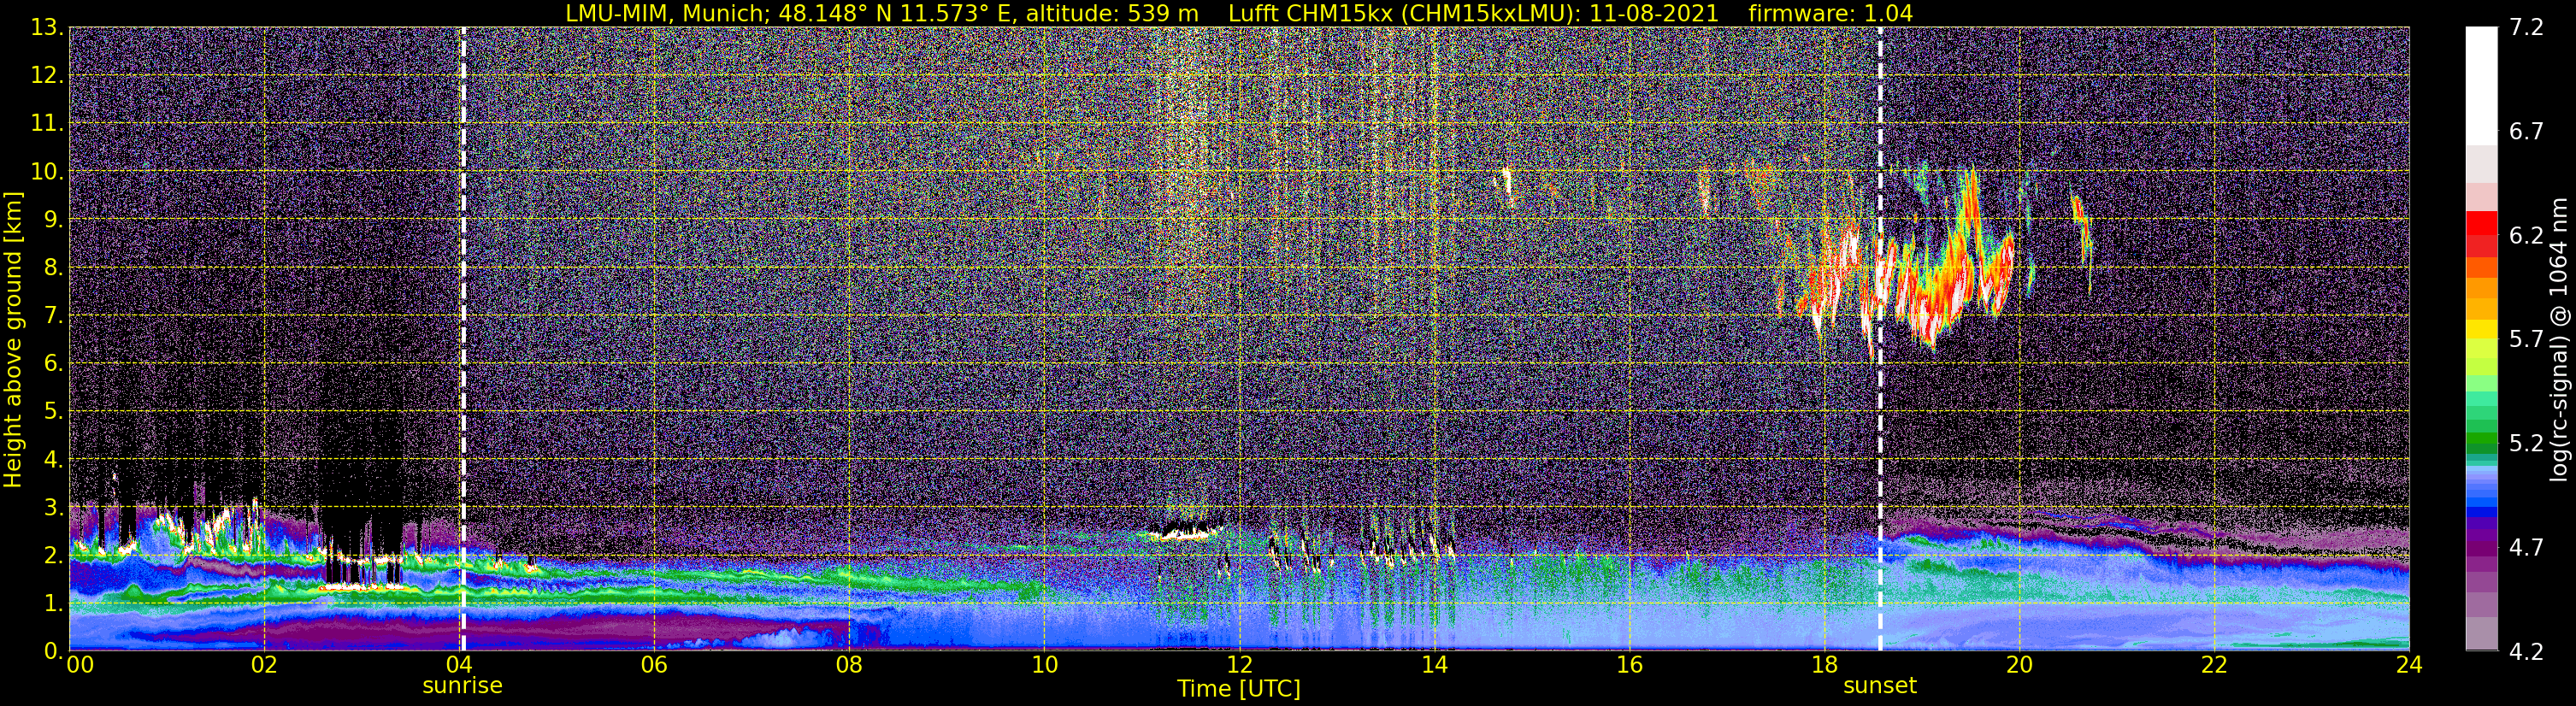The height and width of the screenshot is (706, 2576).
Task: Click the time tick label "22"
Action: [2214, 666]
